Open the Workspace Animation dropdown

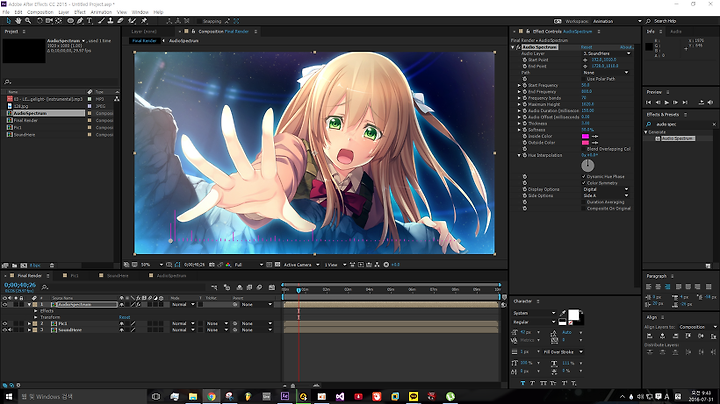(x=616, y=21)
